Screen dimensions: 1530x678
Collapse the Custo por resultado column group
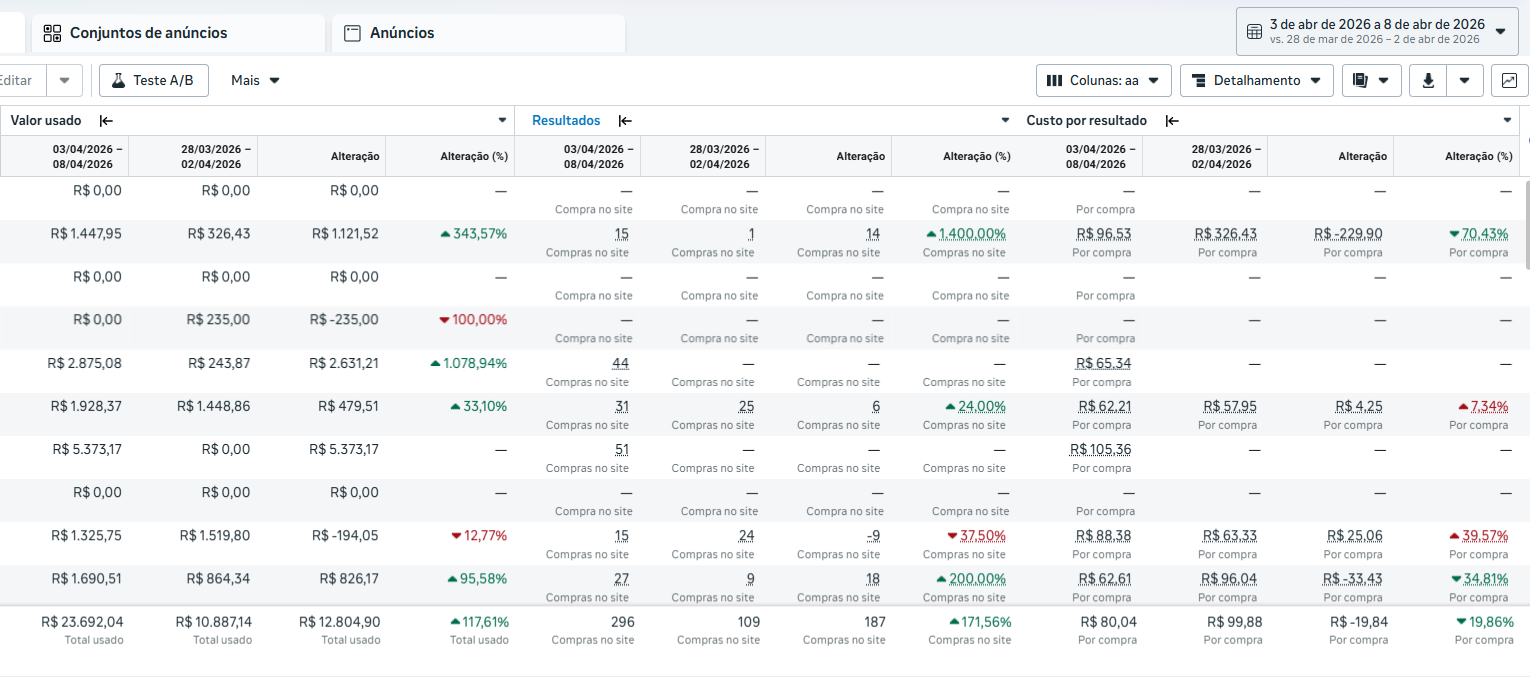tap(1172, 121)
